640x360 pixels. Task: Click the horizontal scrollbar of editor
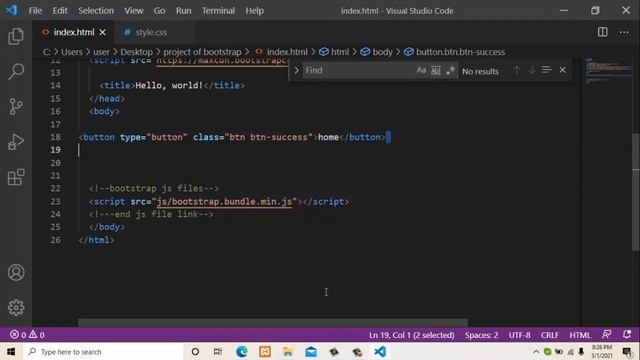273,322
